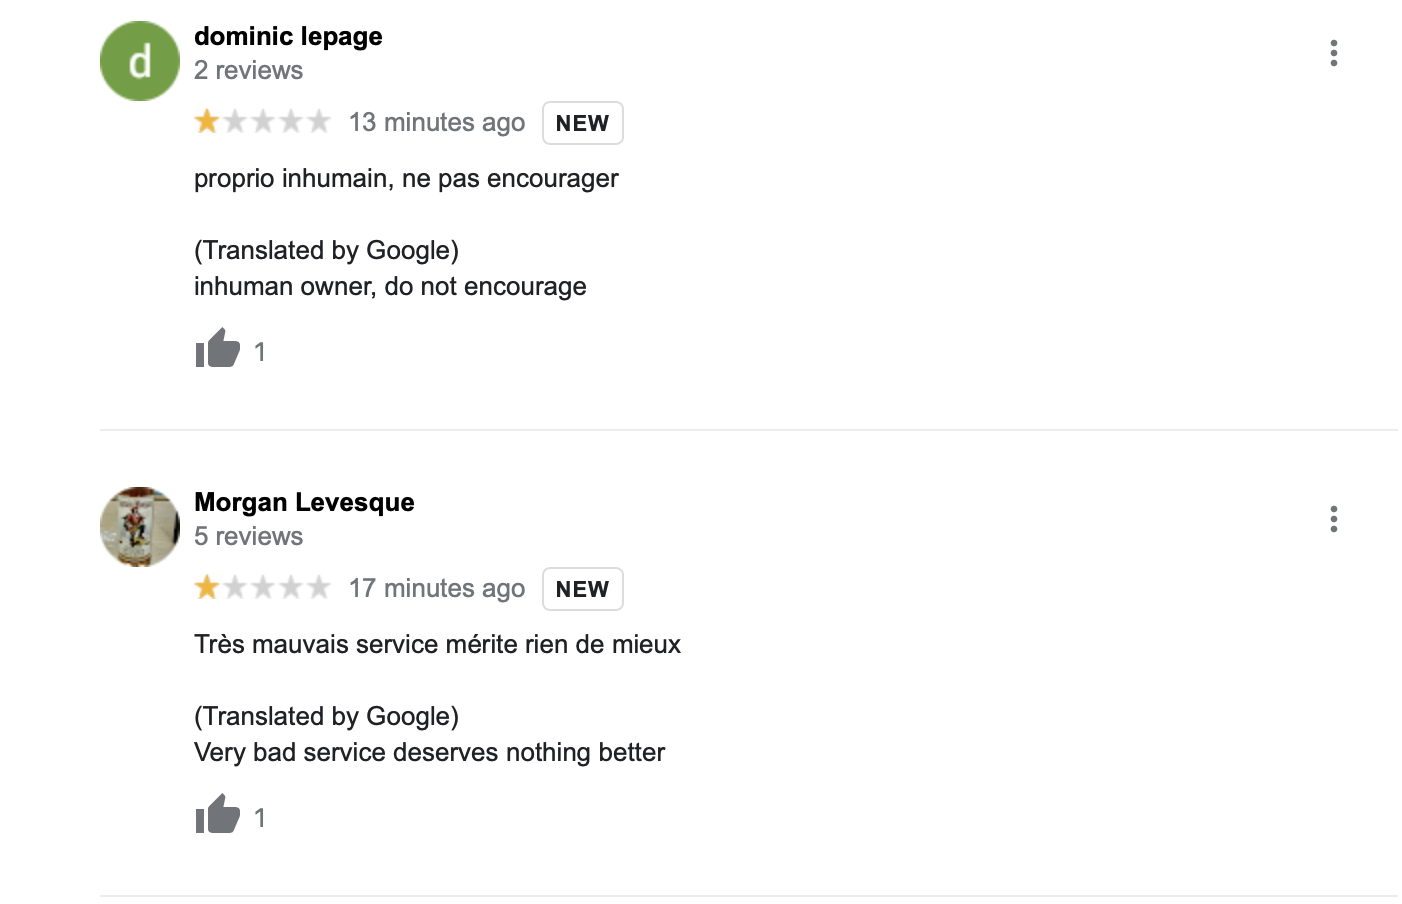1402x904 pixels.
Task: Like dominic lepage's review with thumbs up
Action: click(x=217, y=349)
